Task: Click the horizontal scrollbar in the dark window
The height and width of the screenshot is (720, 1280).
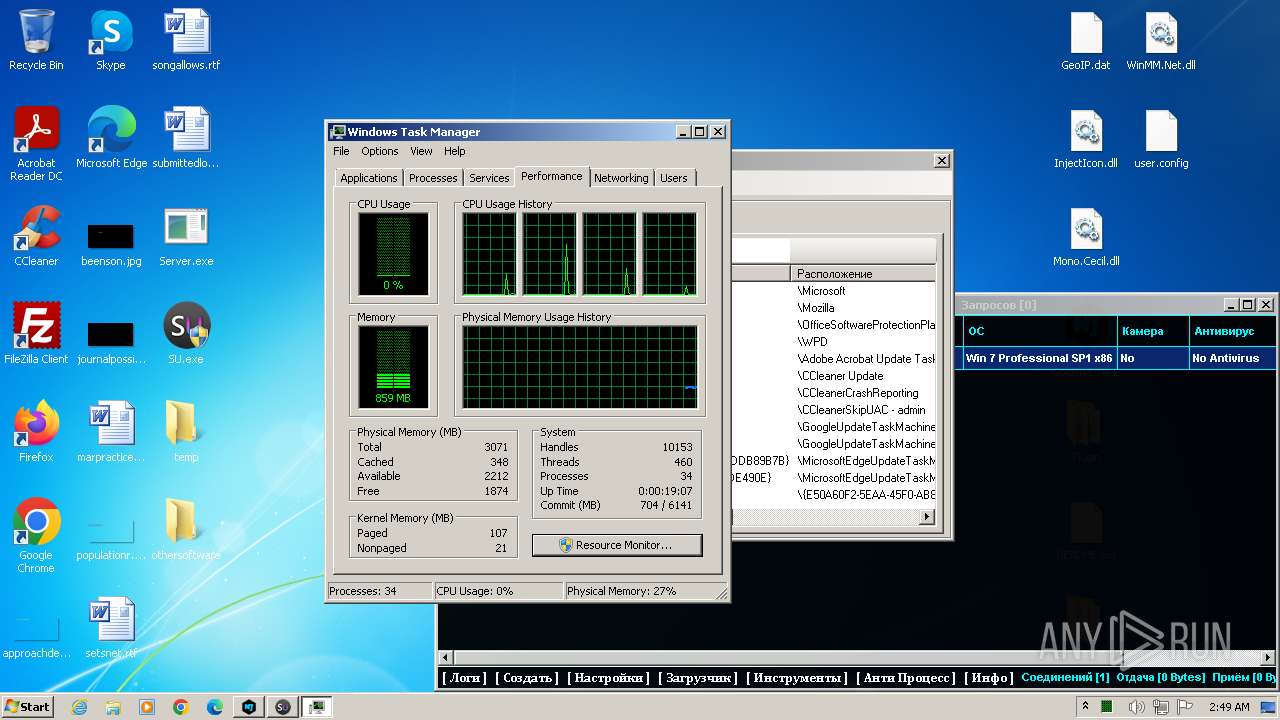Action: click(x=858, y=658)
